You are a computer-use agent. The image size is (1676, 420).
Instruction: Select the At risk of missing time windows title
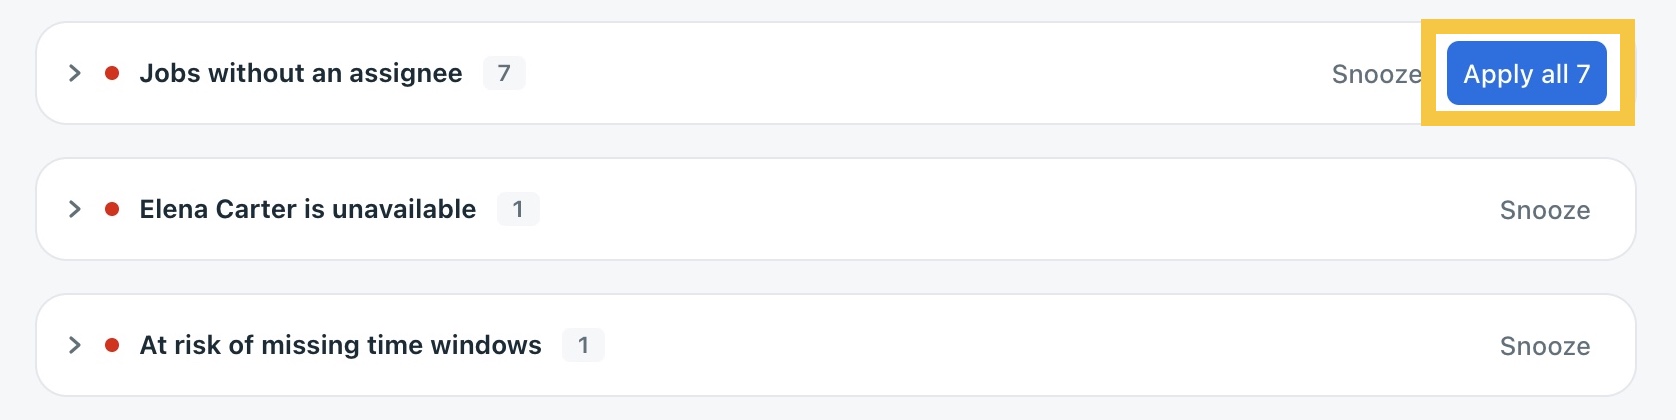click(341, 345)
